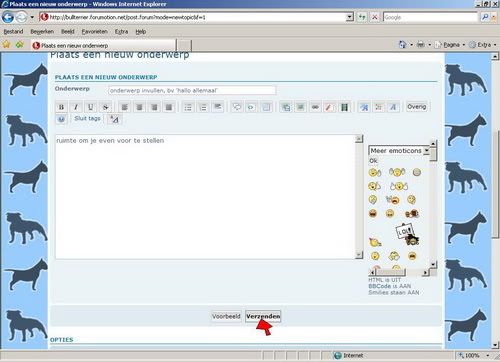Screen dimensions: 500x362
Task: Apply underline formatting button
Action: point(90,107)
